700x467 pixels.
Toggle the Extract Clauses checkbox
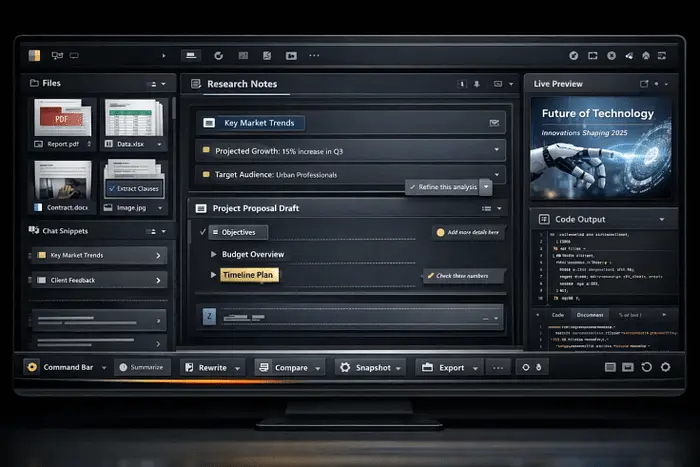pyautogui.click(x=111, y=189)
